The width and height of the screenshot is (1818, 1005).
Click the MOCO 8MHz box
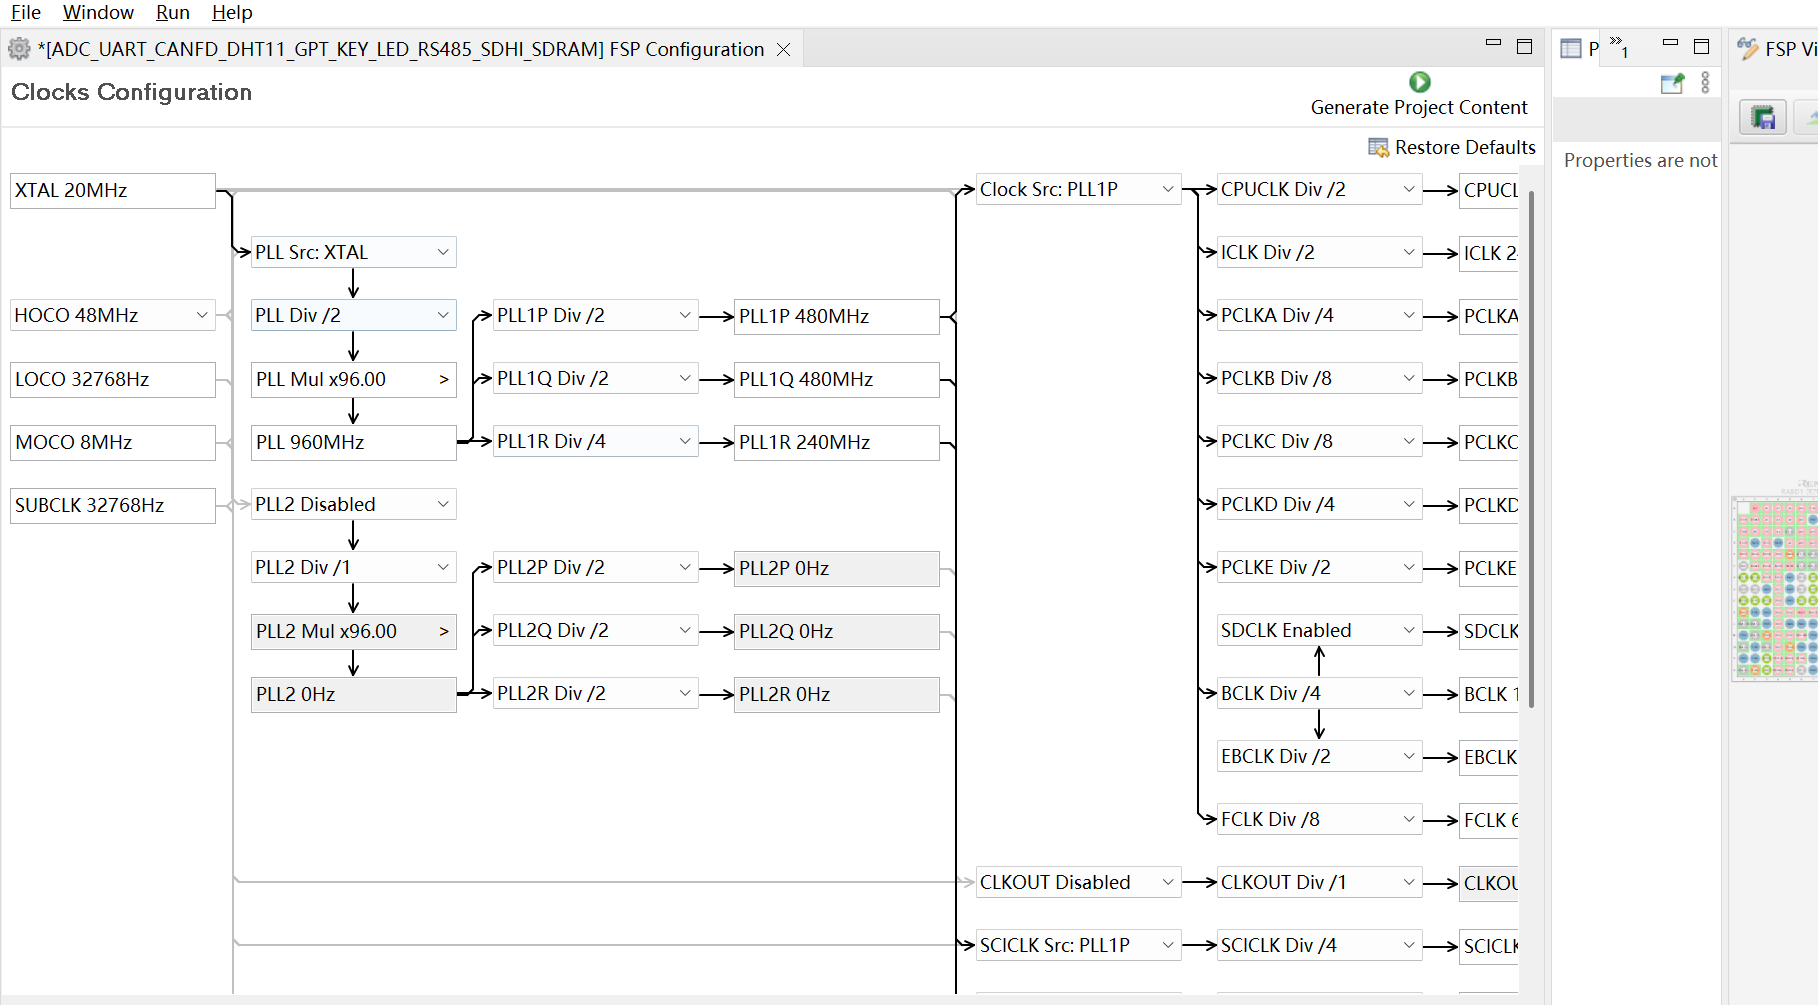point(113,442)
